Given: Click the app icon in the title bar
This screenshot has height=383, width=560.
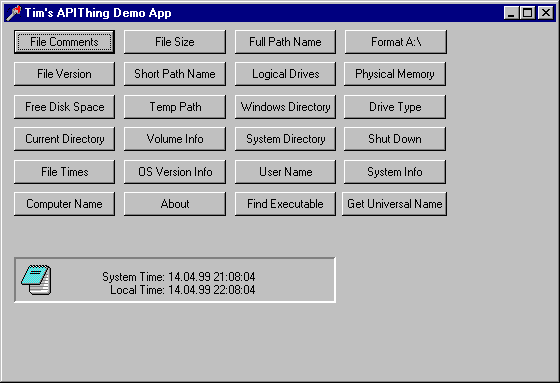Looking at the screenshot, I should click(x=14, y=13).
